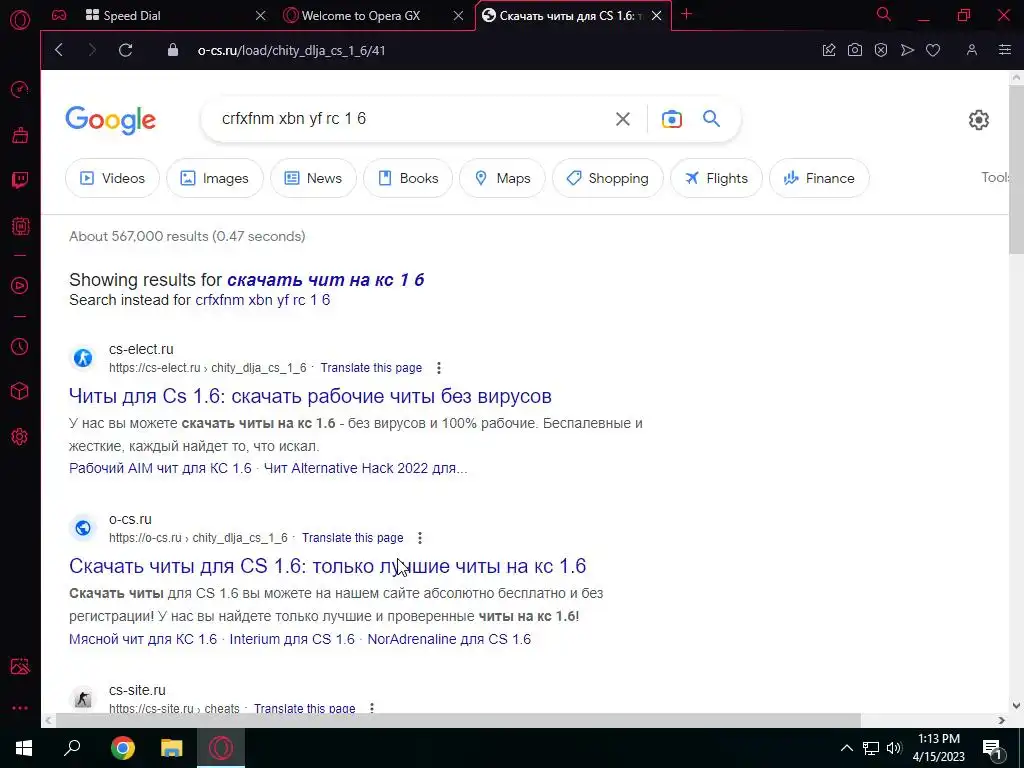
Task: Clear the Google search query
Action: tap(623, 119)
